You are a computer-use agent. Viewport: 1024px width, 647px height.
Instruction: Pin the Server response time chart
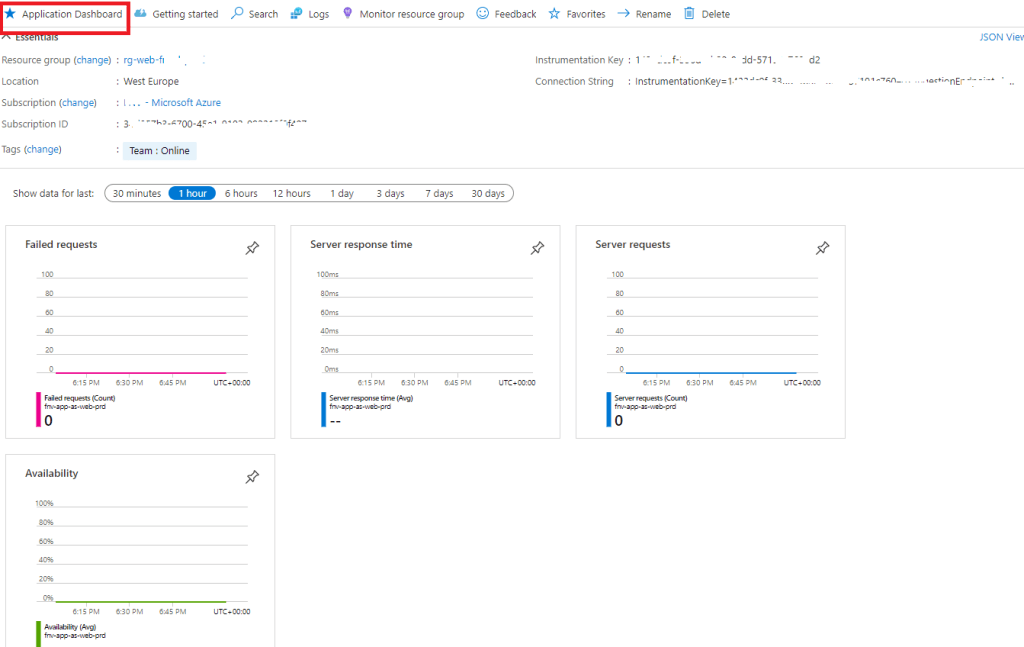pos(537,248)
